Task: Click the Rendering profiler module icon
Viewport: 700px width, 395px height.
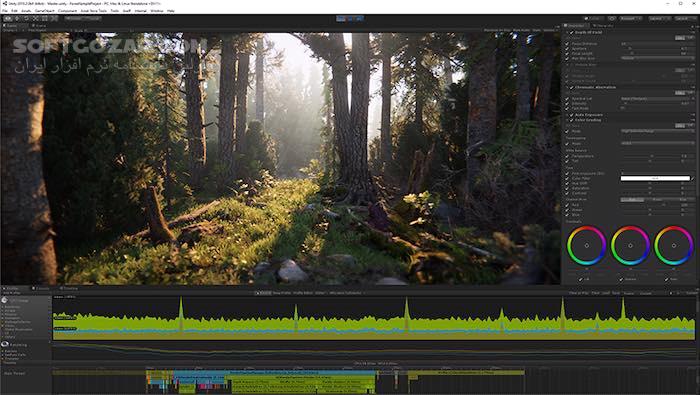Action: pyautogui.click(x=5, y=344)
